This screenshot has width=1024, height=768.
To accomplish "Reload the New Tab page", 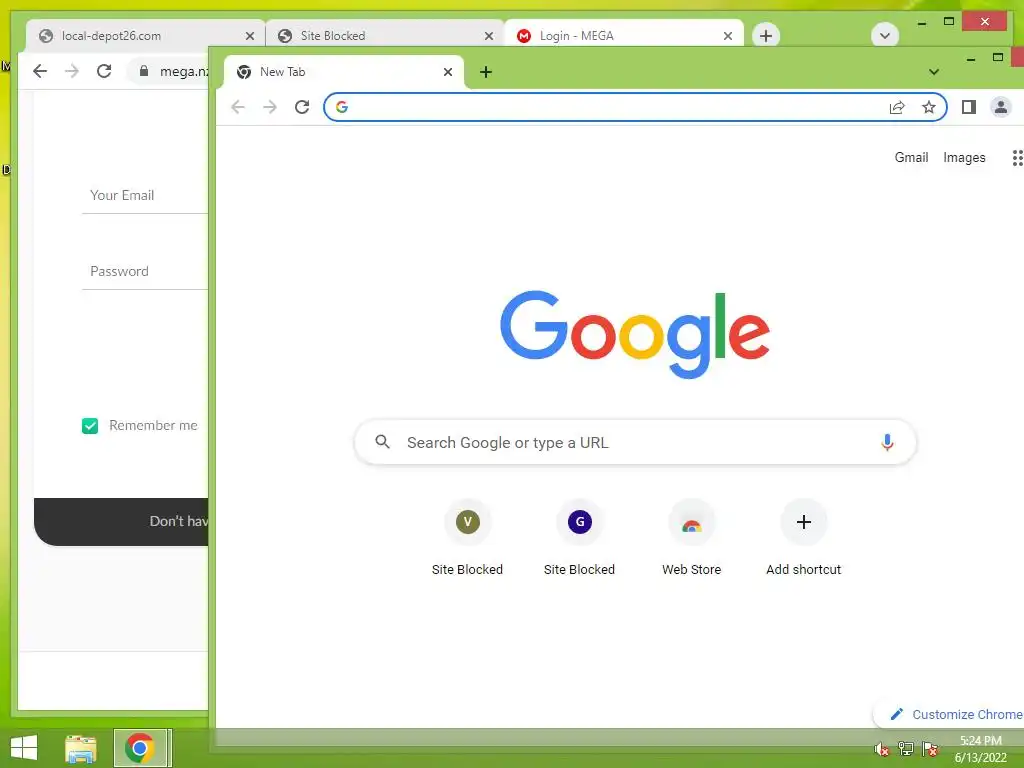I will (302, 107).
